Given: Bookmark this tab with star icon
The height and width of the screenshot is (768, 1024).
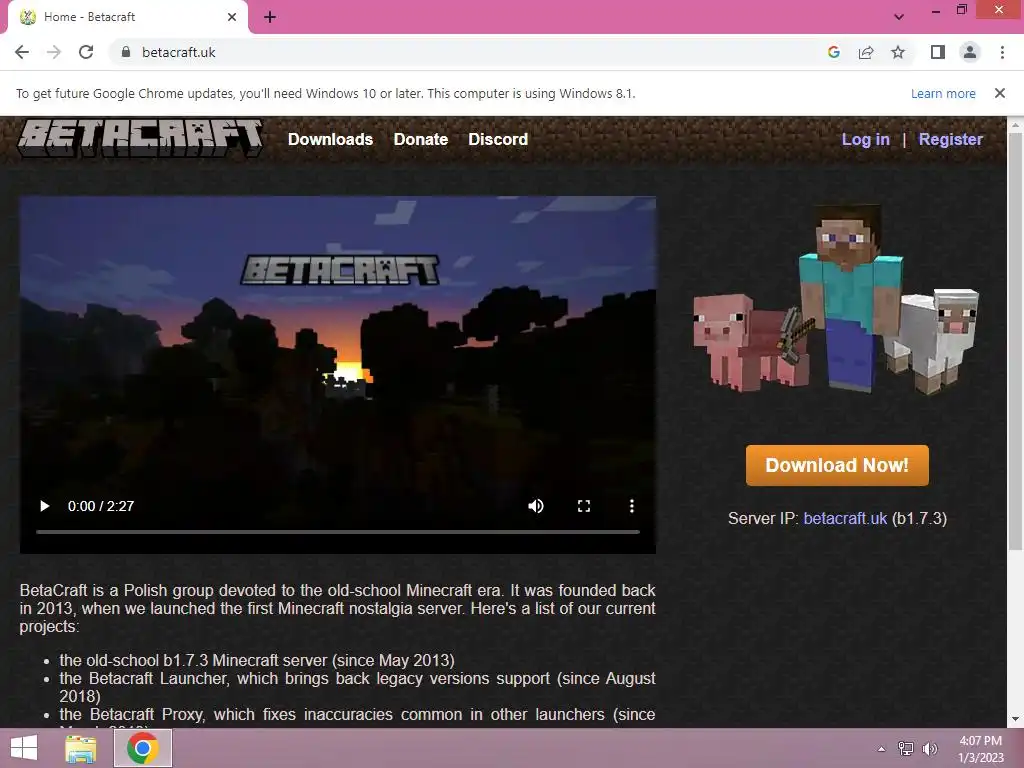Looking at the screenshot, I should [x=898, y=52].
